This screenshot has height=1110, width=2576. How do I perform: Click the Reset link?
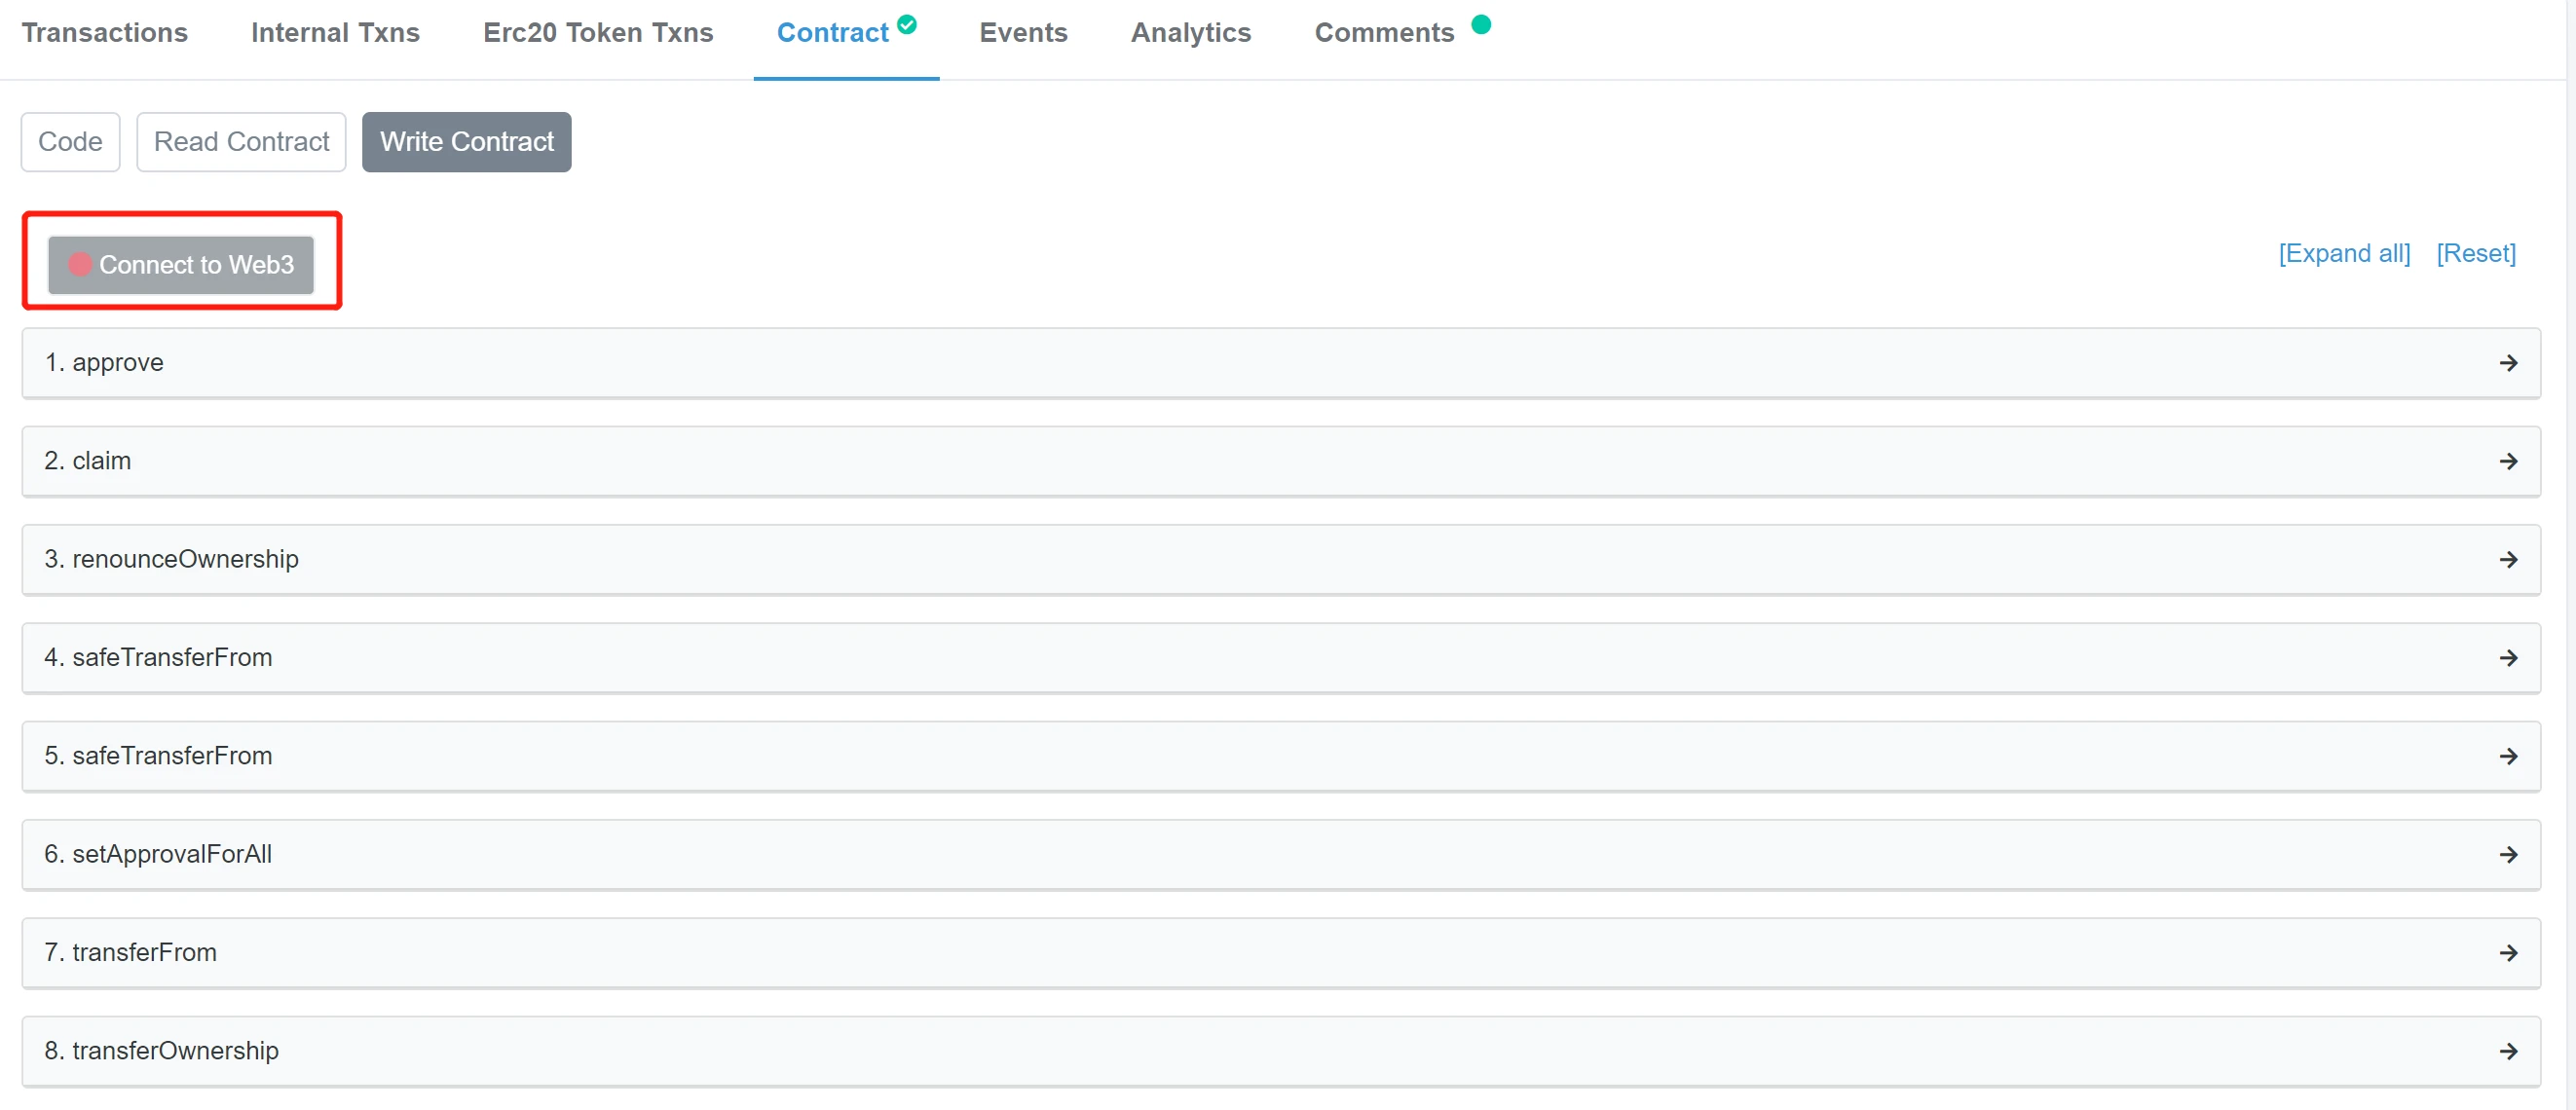pos(2474,253)
